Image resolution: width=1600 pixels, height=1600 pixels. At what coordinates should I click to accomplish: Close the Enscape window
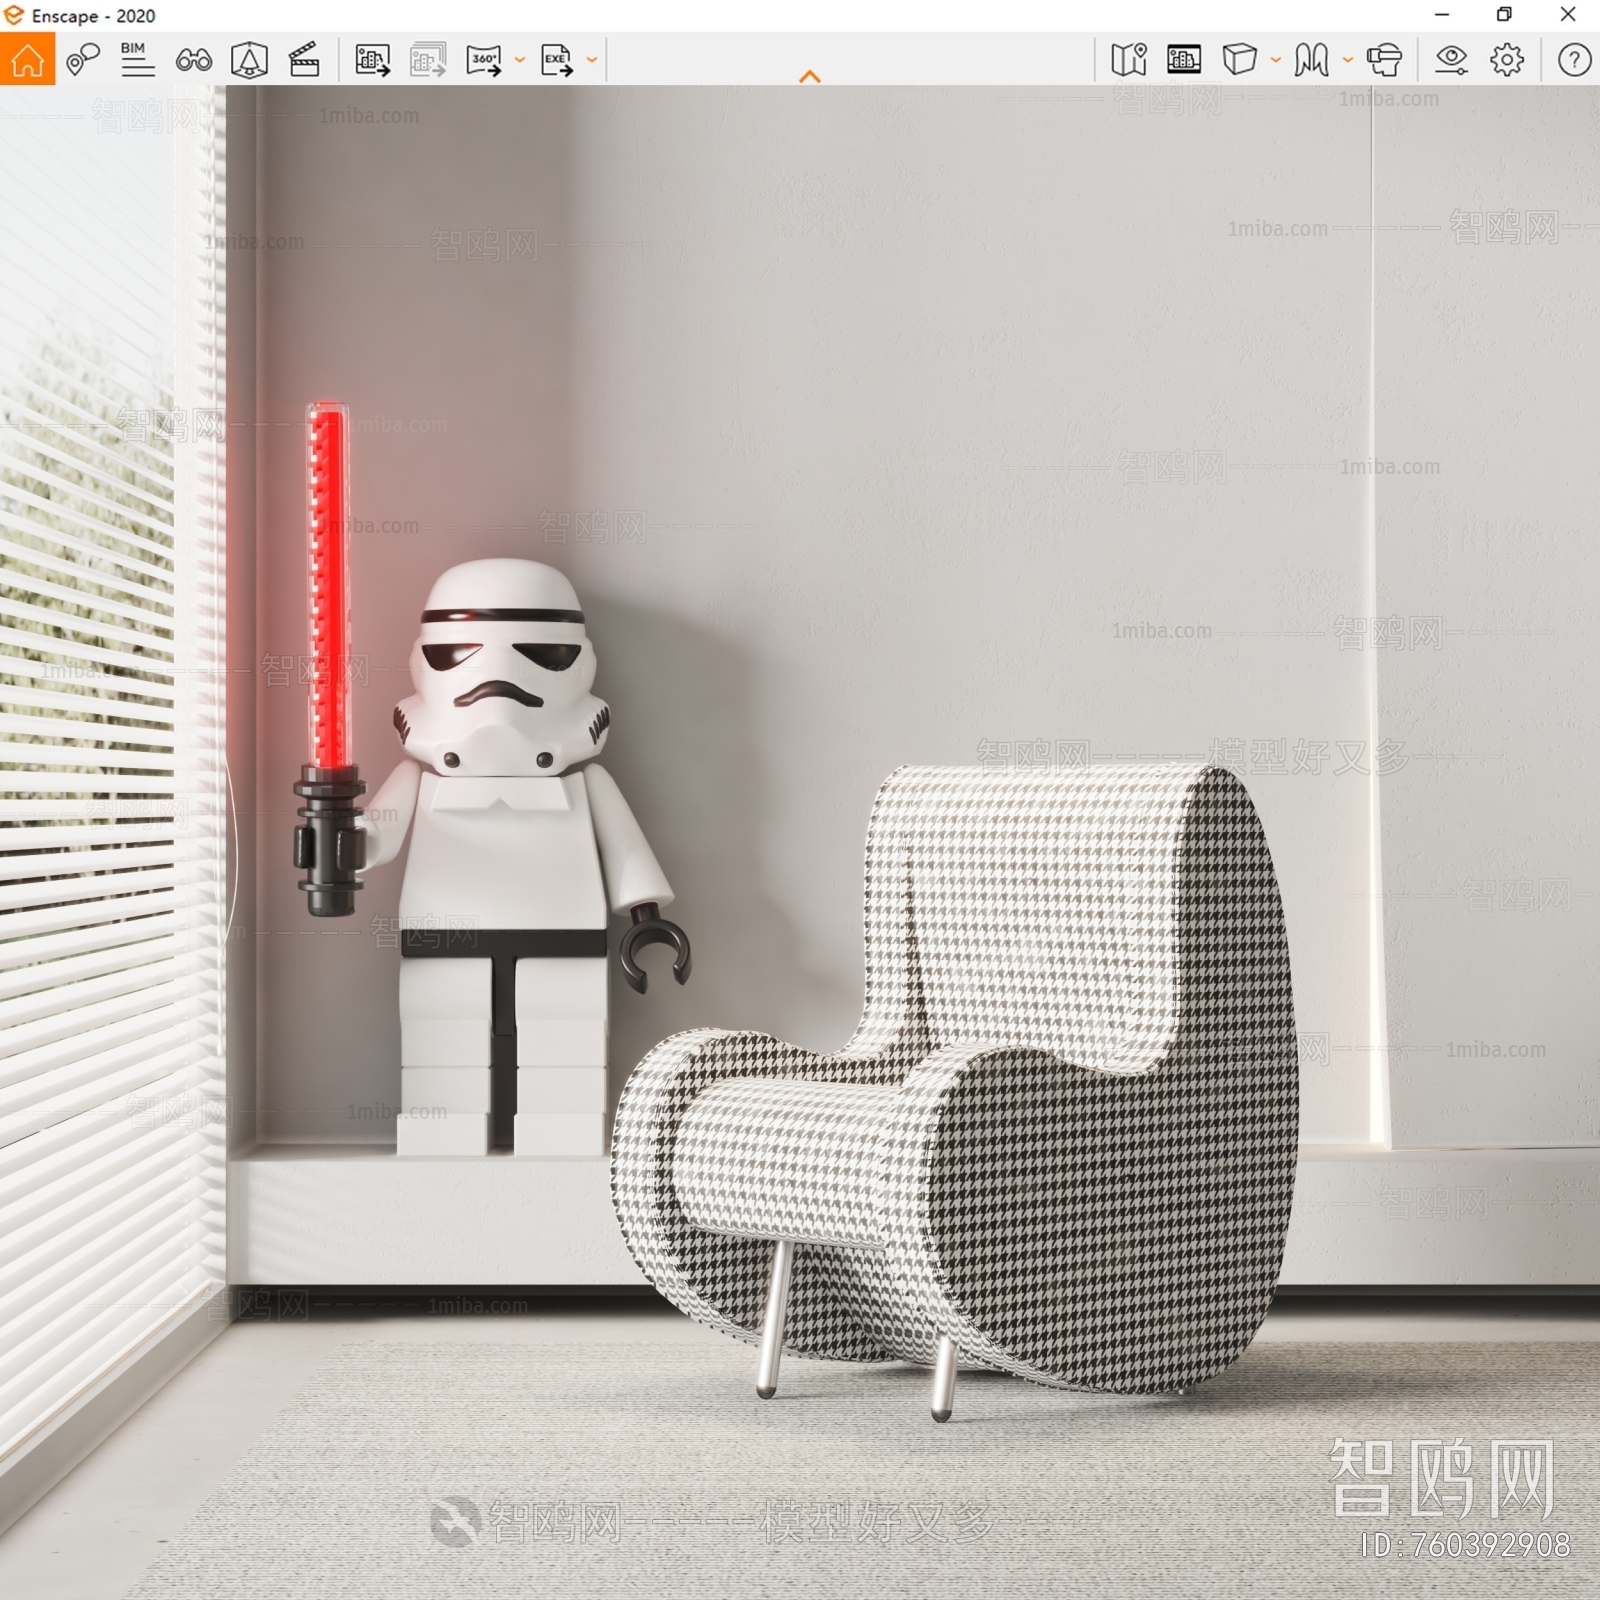pyautogui.click(x=1568, y=15)
